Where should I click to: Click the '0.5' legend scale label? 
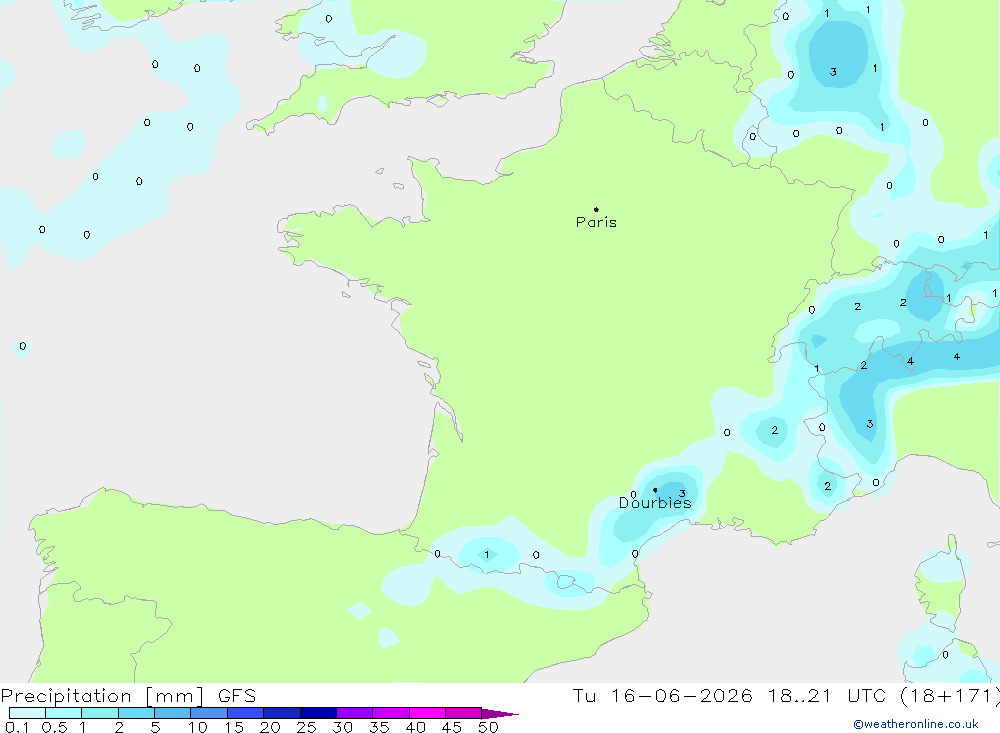pyautogui.click(x=54, y=727)
